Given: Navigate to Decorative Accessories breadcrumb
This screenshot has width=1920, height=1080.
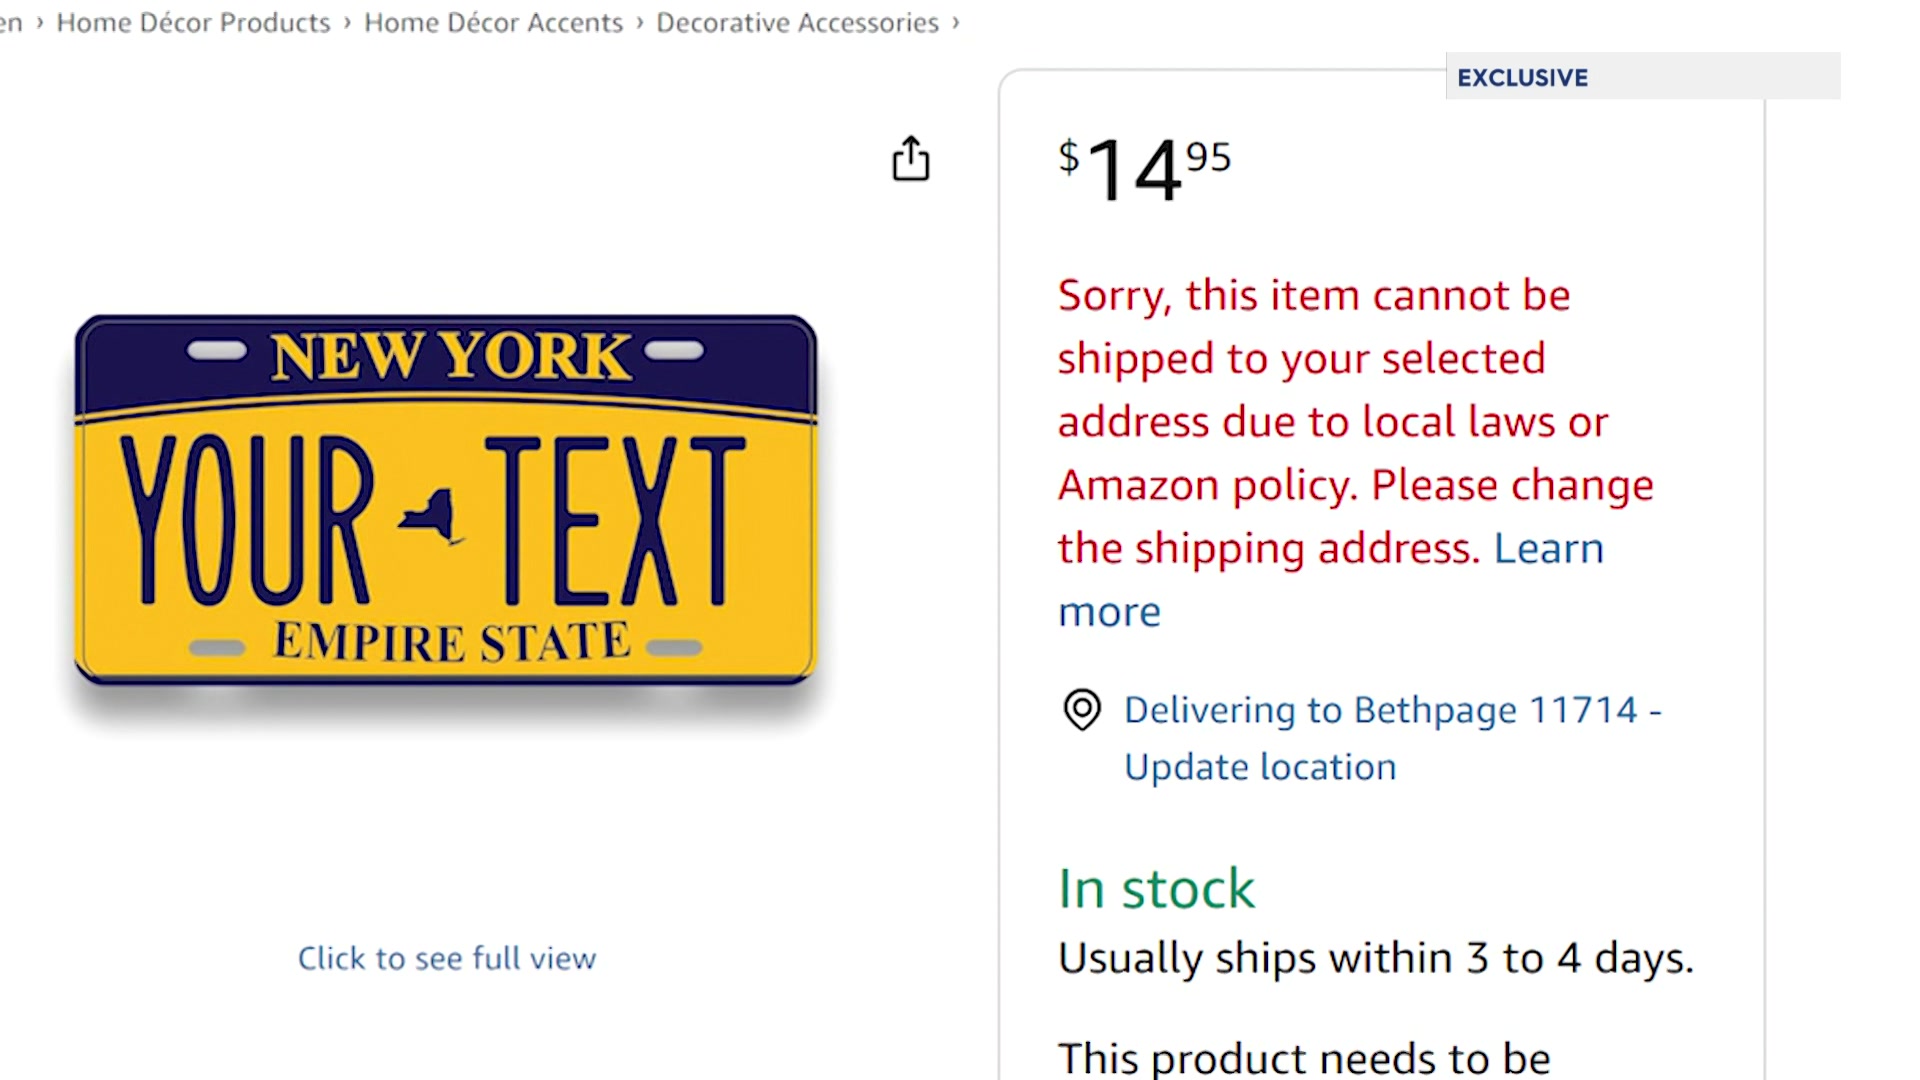Looking at the screenshot, I should pyautogui.click(x=797, y=23).
